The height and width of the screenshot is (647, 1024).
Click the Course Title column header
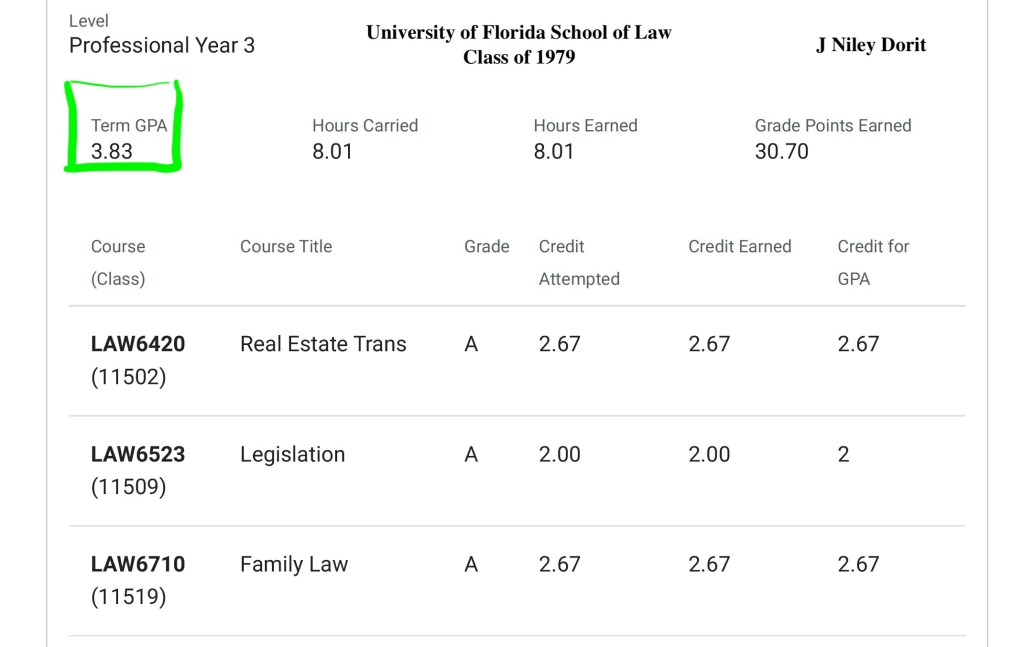tap(286, 246)
